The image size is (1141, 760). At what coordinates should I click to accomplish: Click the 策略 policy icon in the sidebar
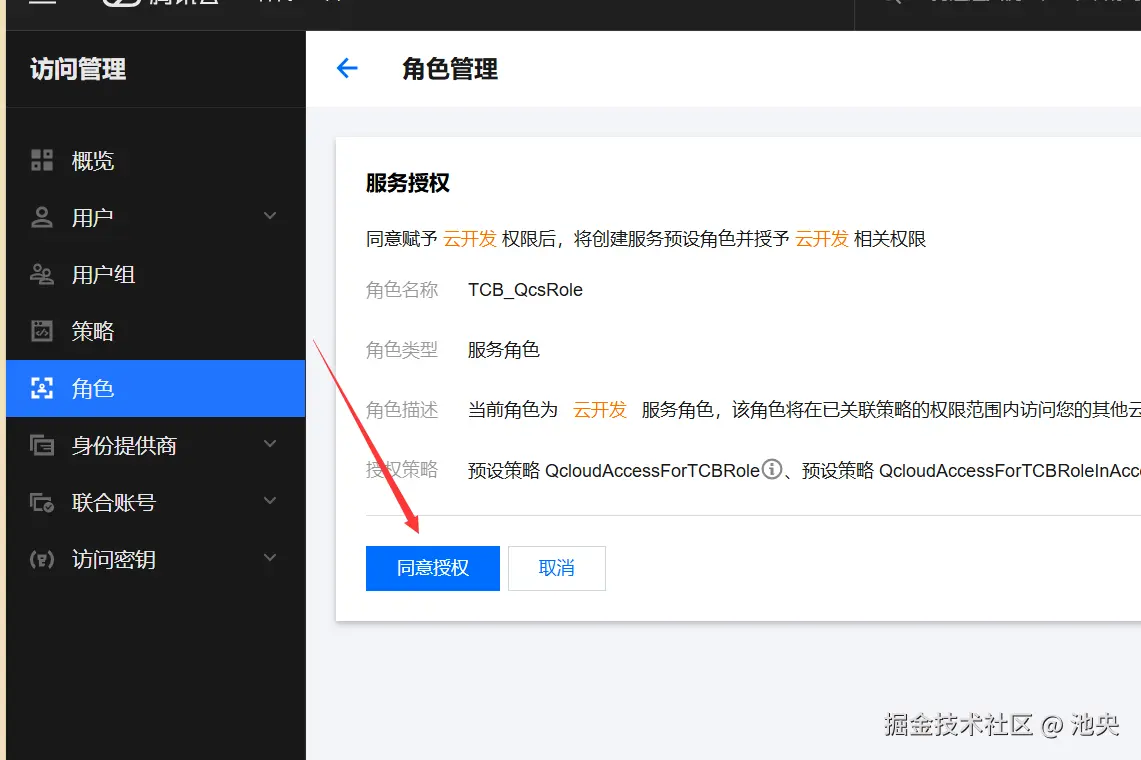click(42, 331)
